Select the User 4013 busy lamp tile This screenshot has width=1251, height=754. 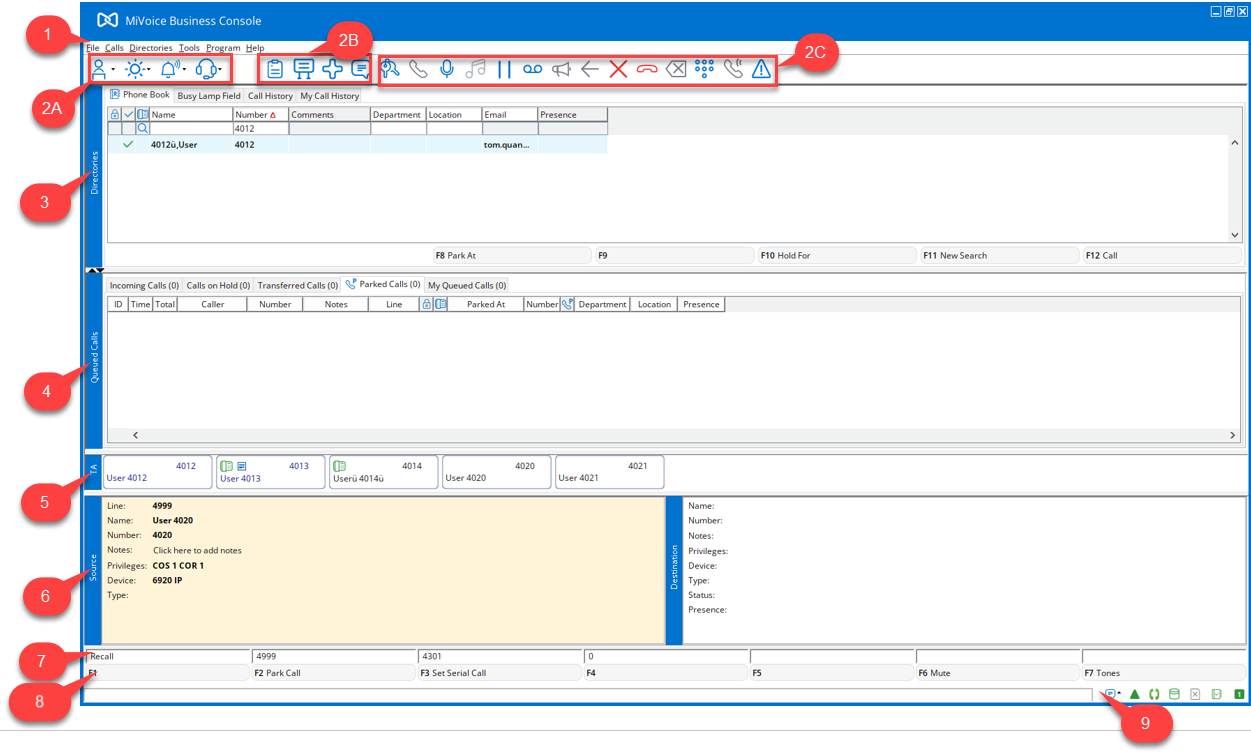click(270, 472)
